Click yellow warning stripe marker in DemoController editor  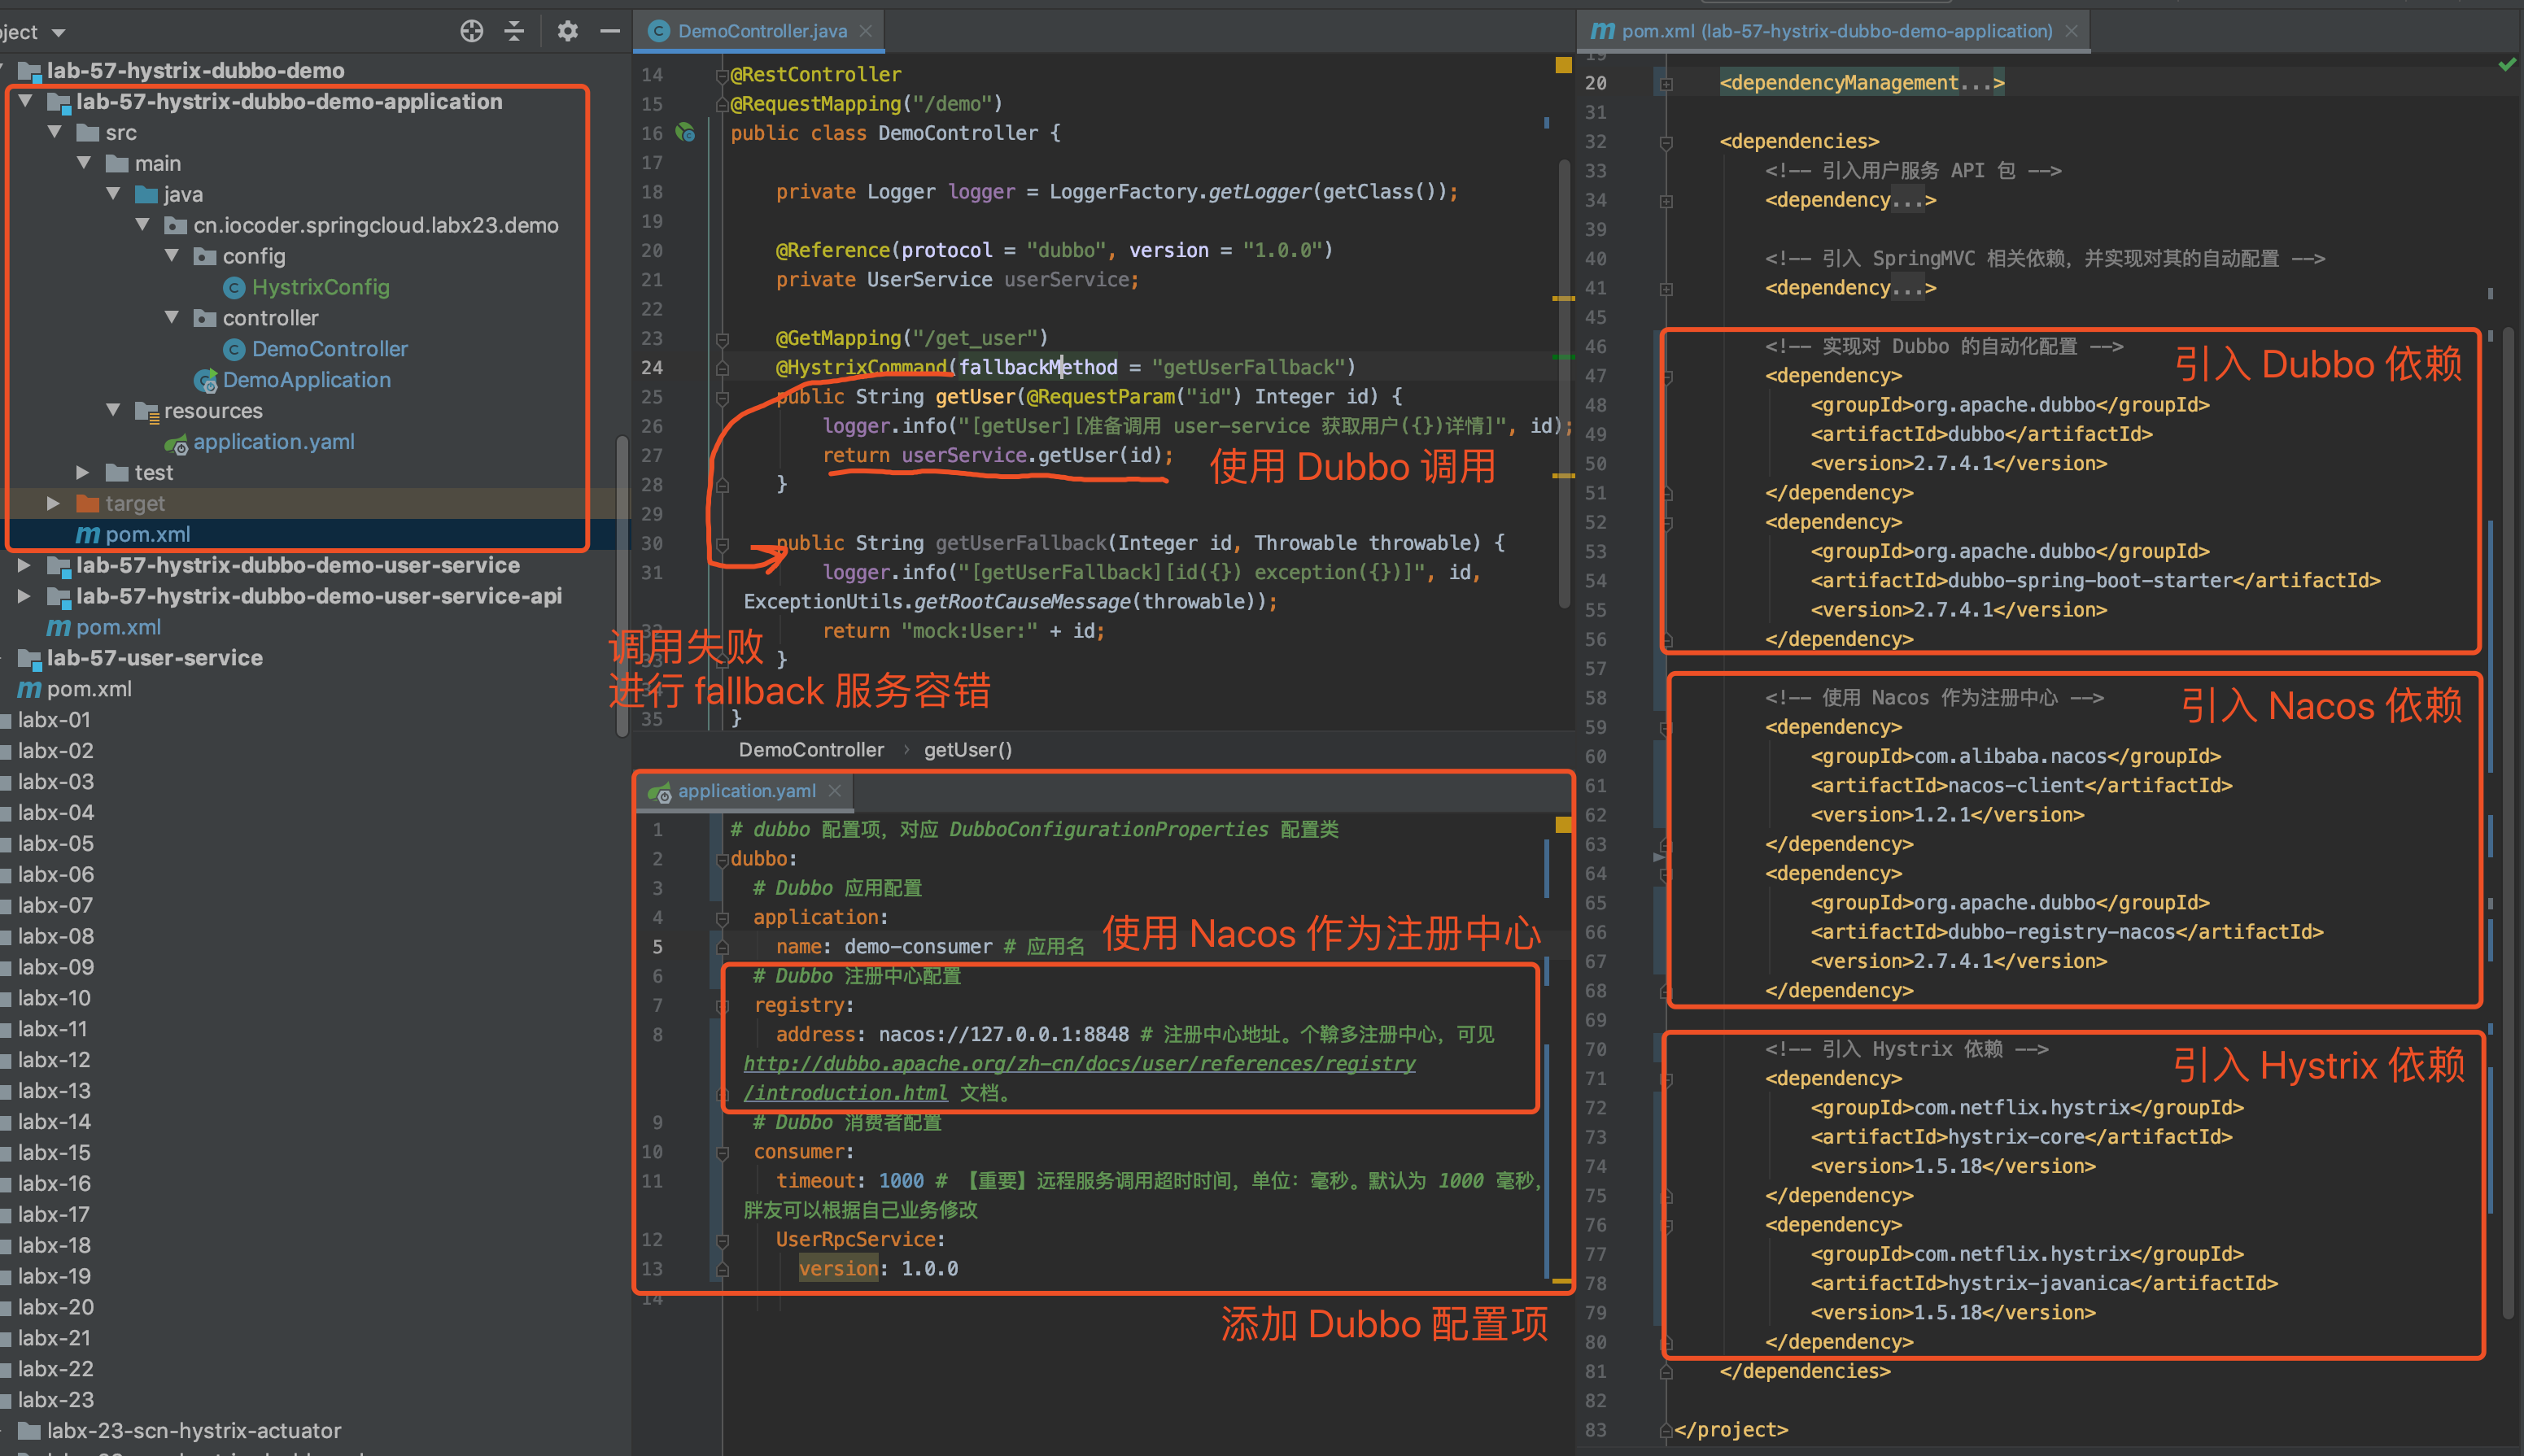[1563, 298]
